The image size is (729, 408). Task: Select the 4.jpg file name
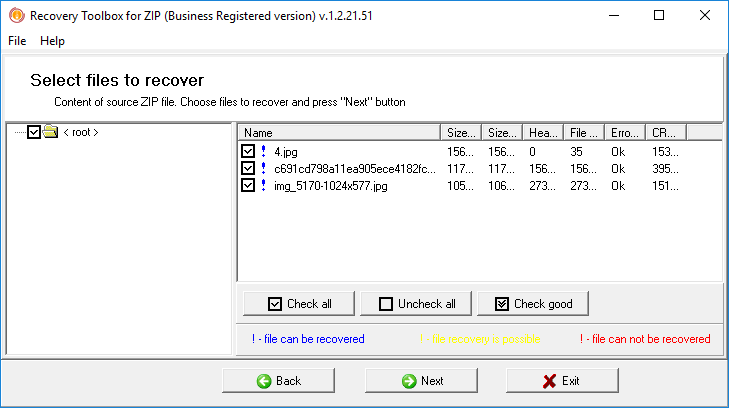coord(285,152)
